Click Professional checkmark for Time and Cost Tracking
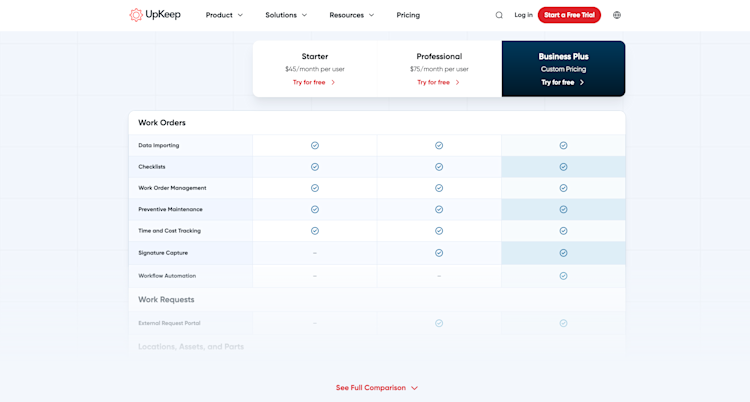This screenshot has width=750, height=402. [439, 231]
